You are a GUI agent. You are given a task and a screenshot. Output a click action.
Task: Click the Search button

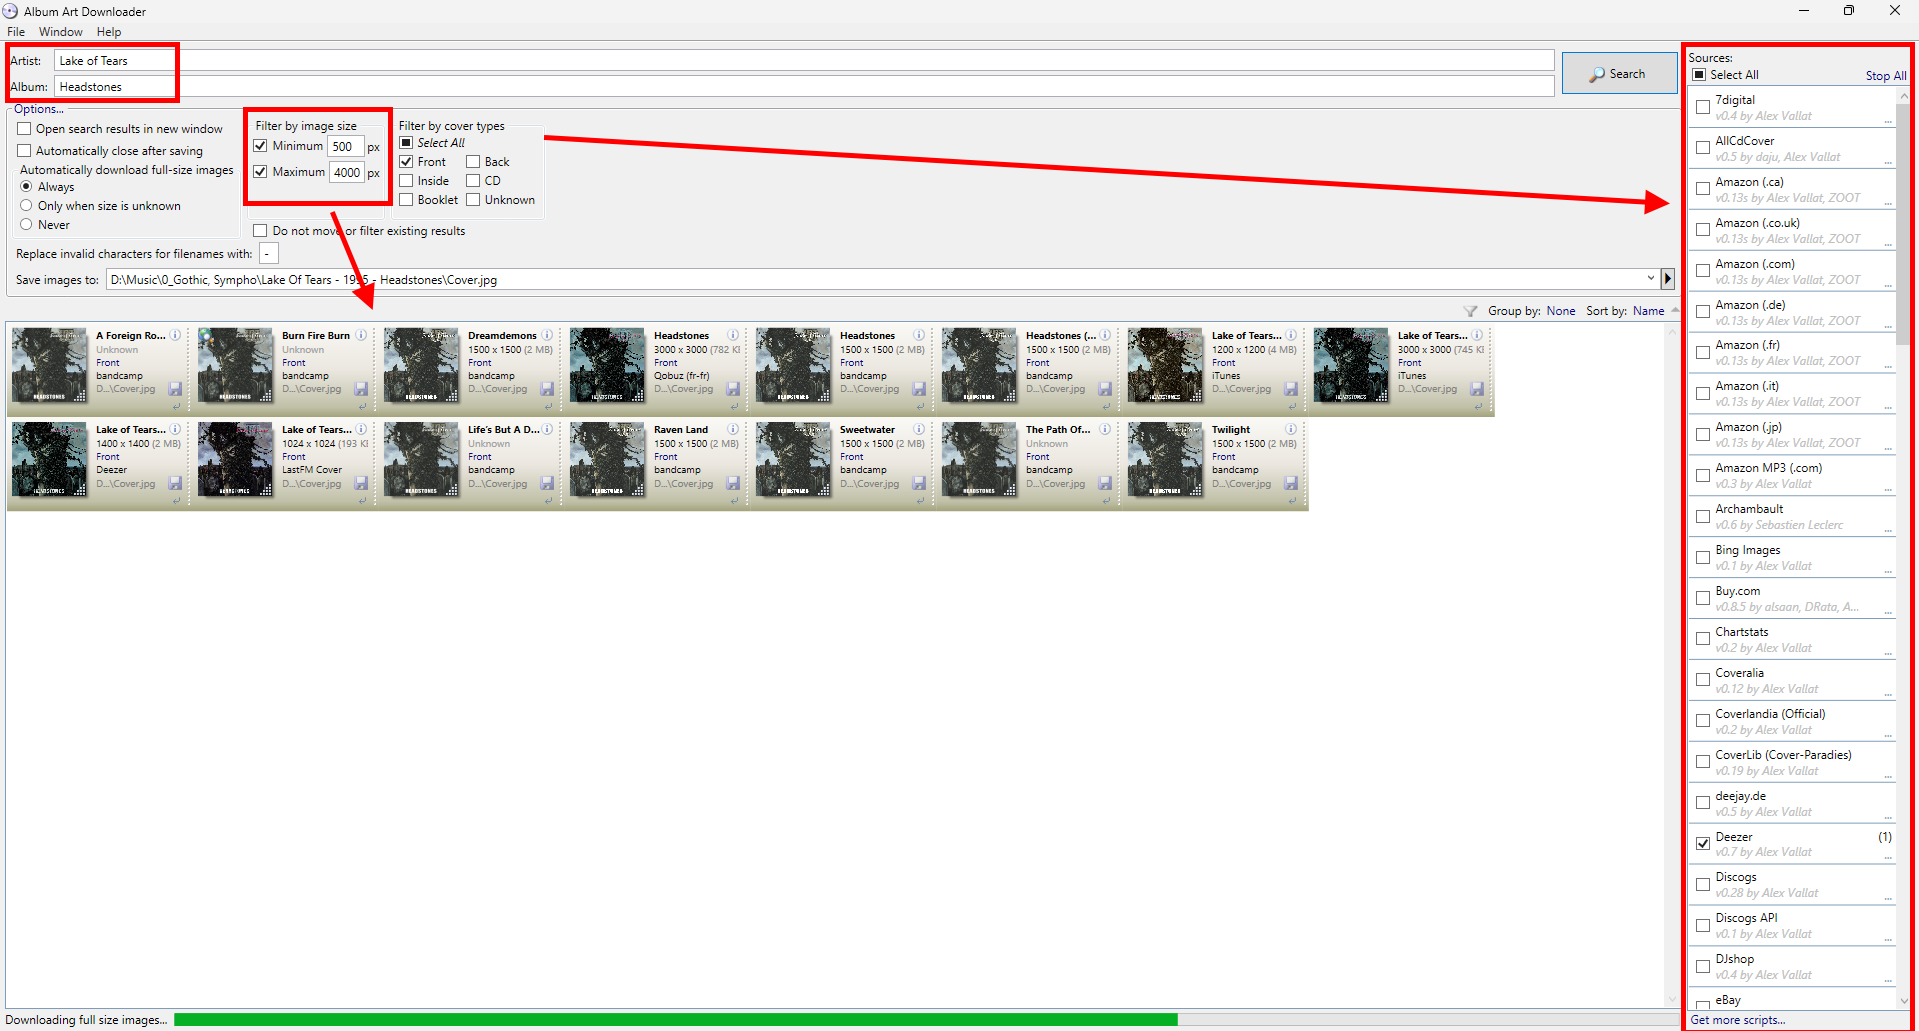[1619, 73]
